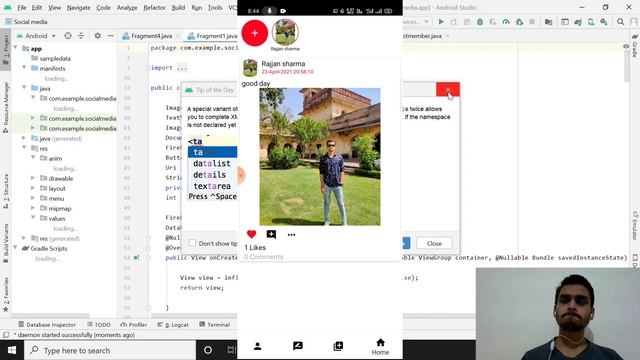This screenshot has width=640, height=360.
Task: Tap the add-post icon in bottom nav
Action: click(338, 346)
